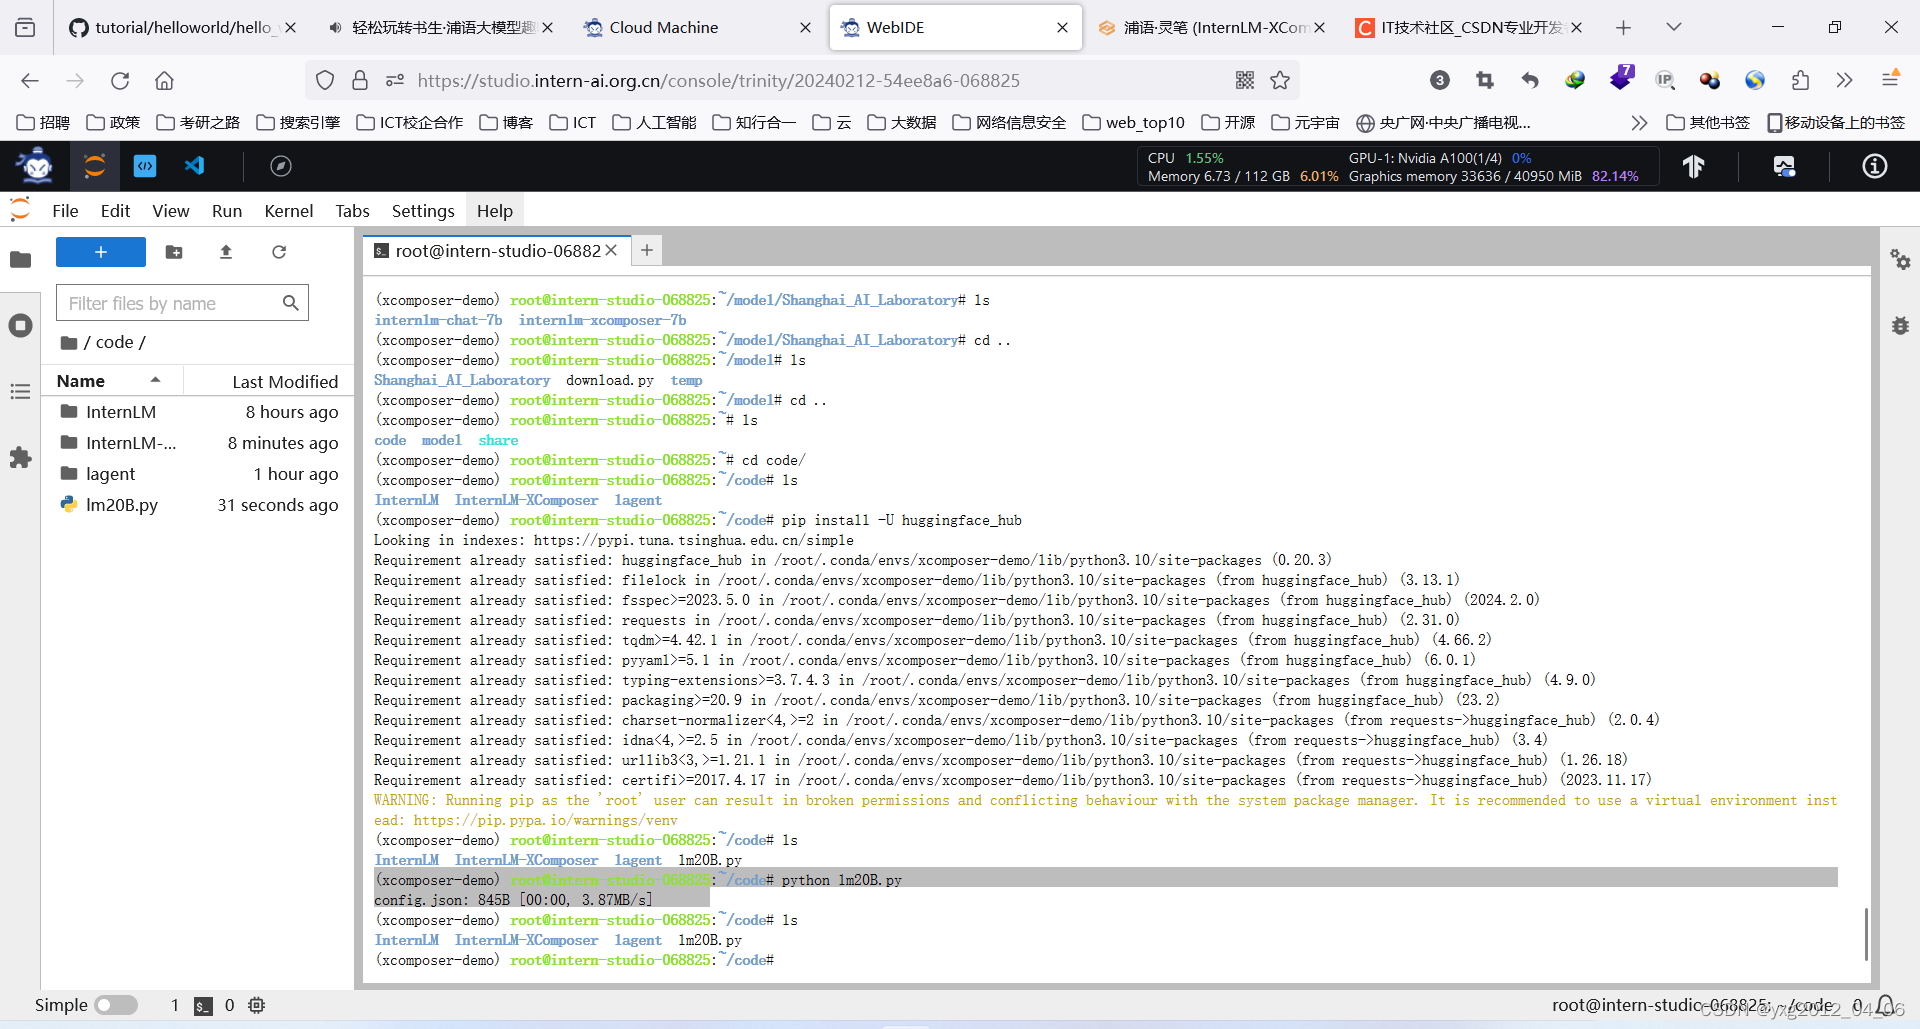Viewport: 1920px width, 1029px height.
Task: Go to the browser home page
Action: point(165,80)
